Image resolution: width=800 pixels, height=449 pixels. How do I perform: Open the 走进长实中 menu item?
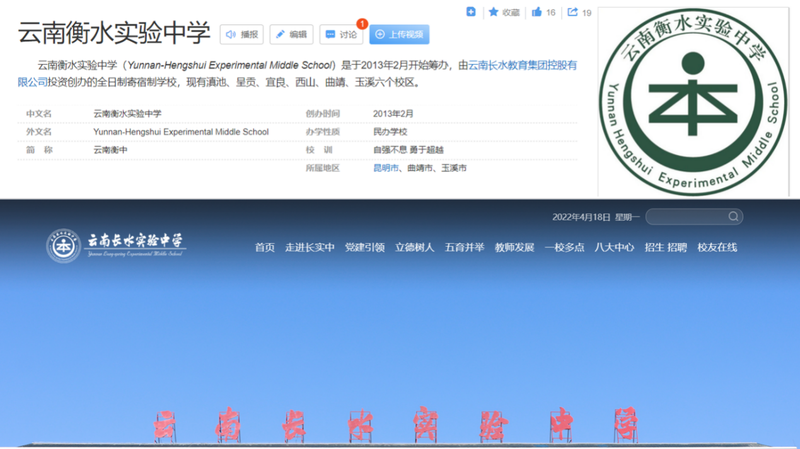tap(309, 247)
